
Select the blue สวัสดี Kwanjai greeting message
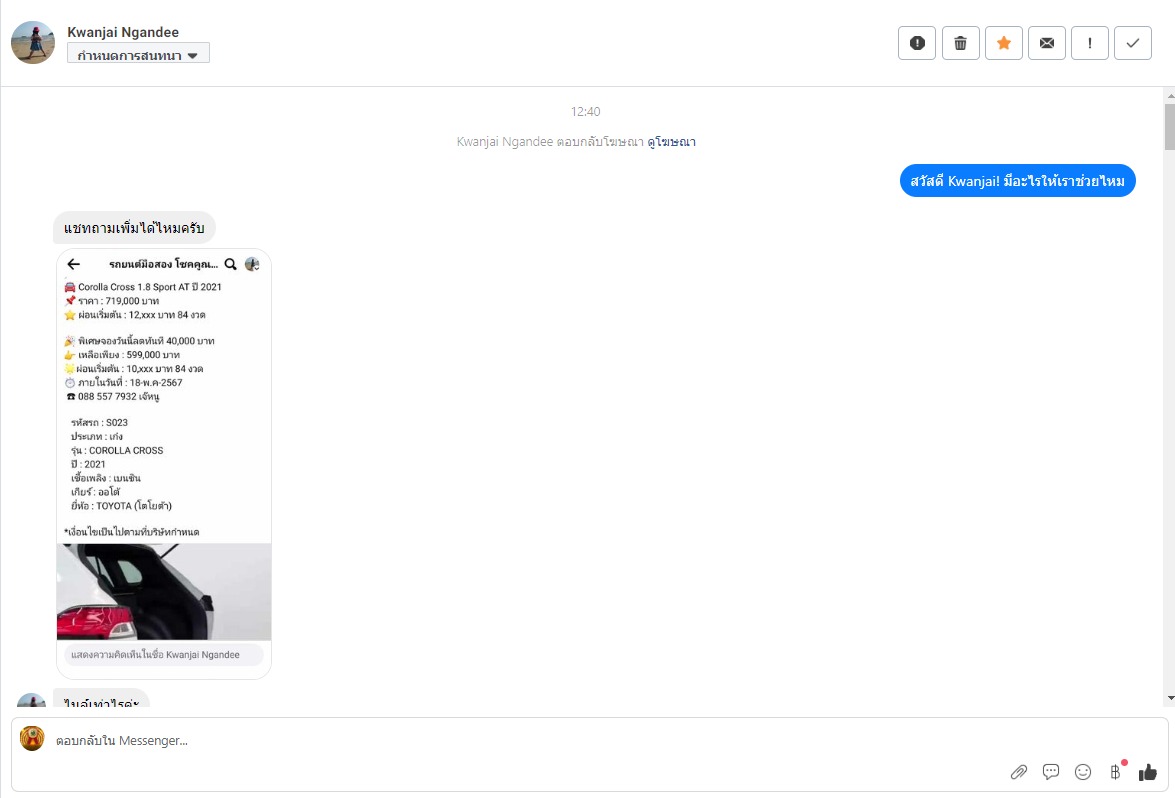click(x=1017, y=181)
